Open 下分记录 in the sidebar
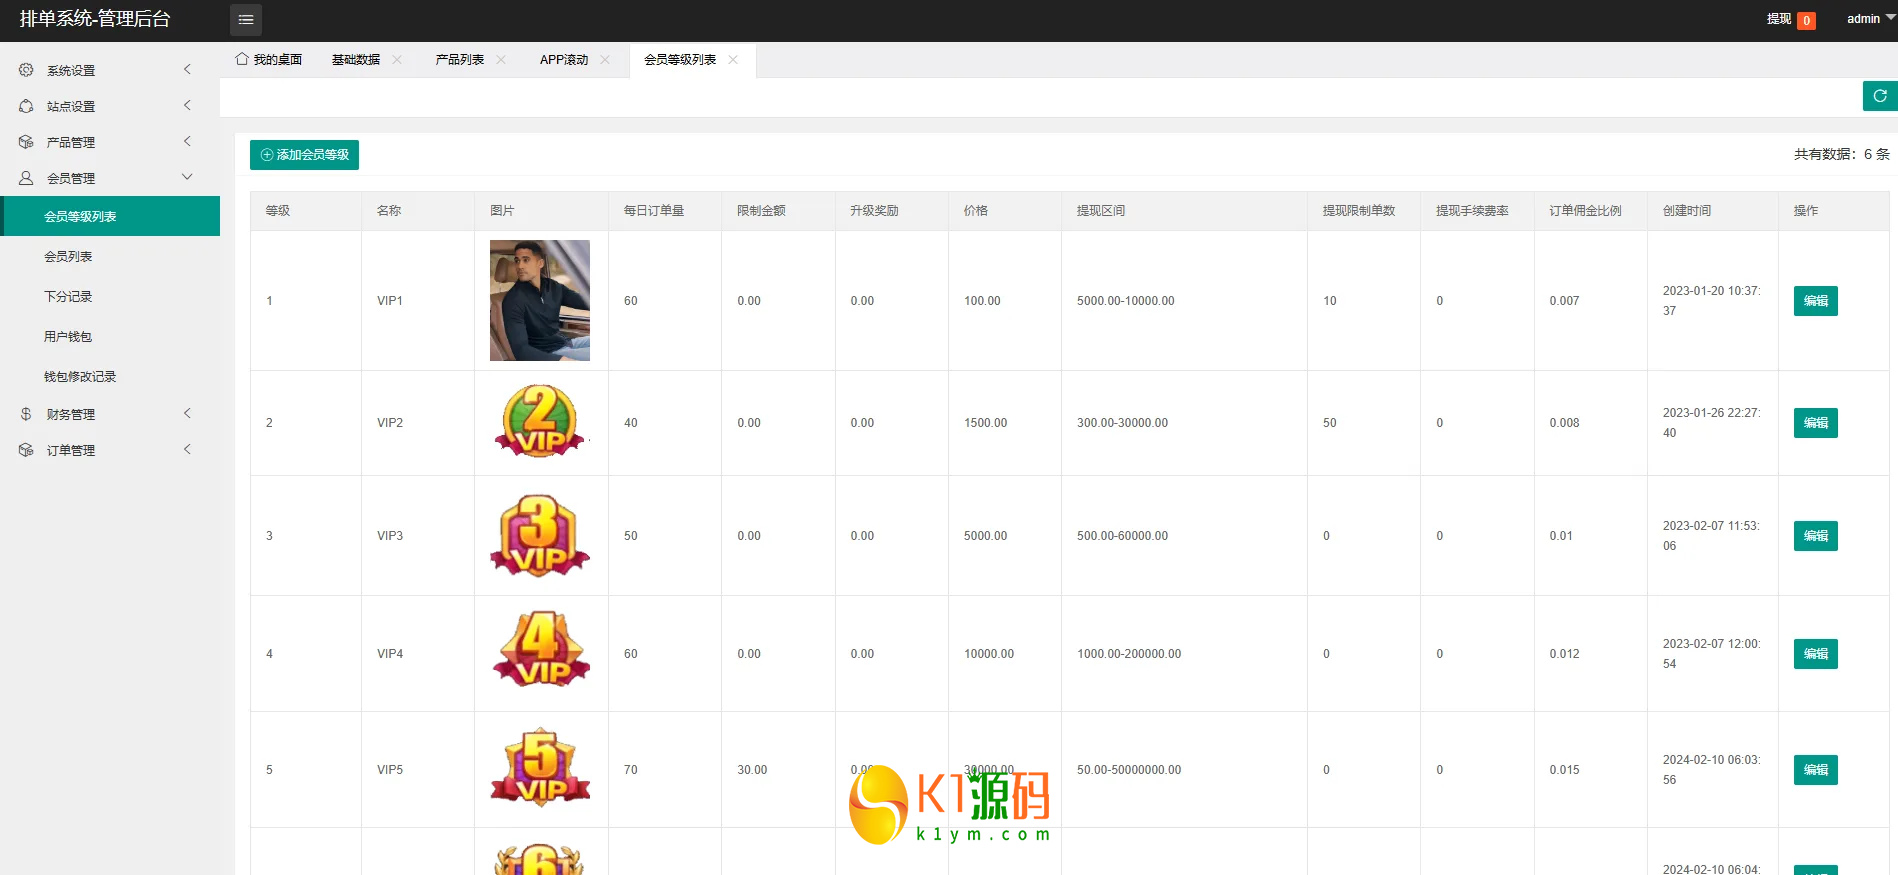The image size is (1898, 875). pos(110,296)
